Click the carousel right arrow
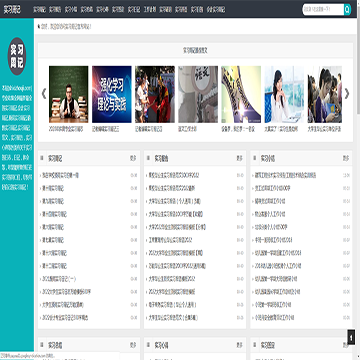The height and width of the screenshot is (360, 360). [347, 94]
